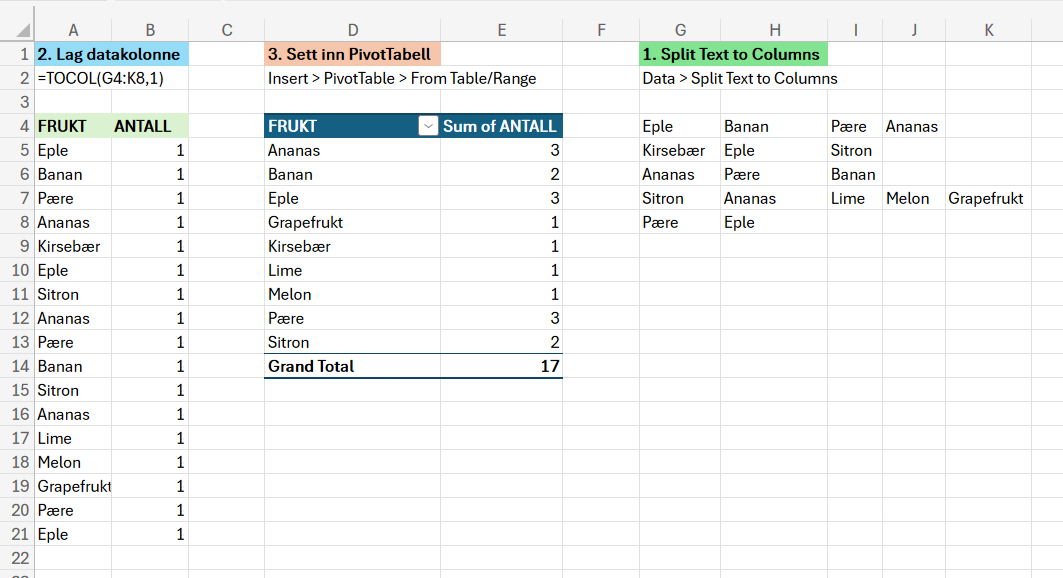Click the Grapefrukt cell in column K
This screenshot has width=1063, height=578.
point(988,199)
